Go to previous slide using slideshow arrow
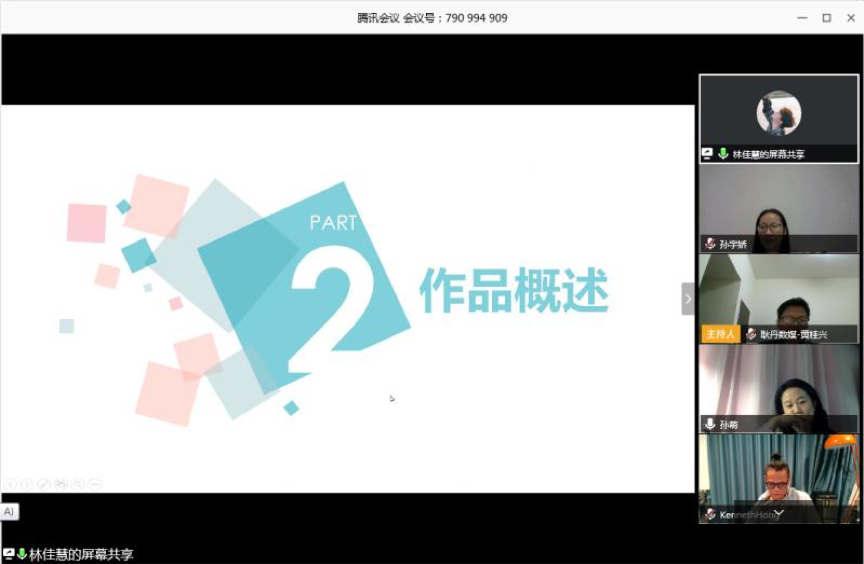The image size is (864, 564). [11, 484]
